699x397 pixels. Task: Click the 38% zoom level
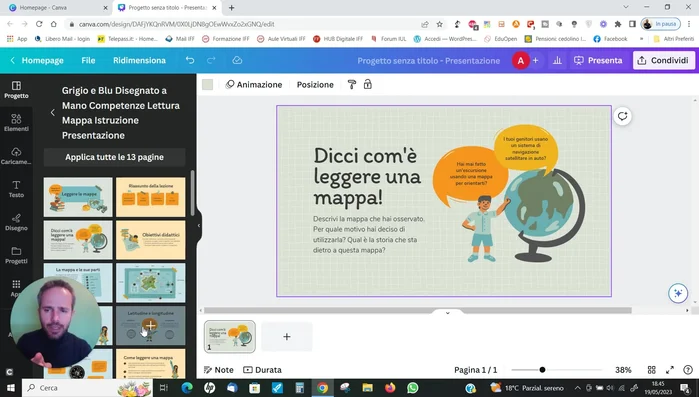point(623,370)
